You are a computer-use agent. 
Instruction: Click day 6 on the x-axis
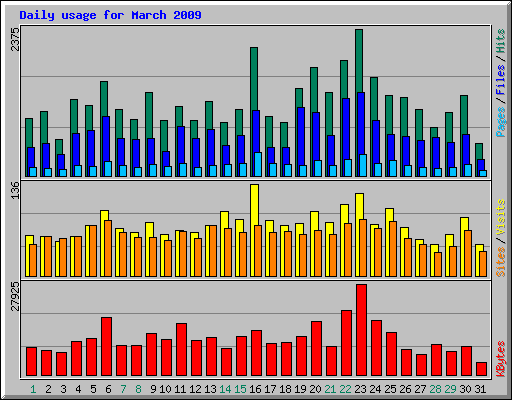(108, 389)
